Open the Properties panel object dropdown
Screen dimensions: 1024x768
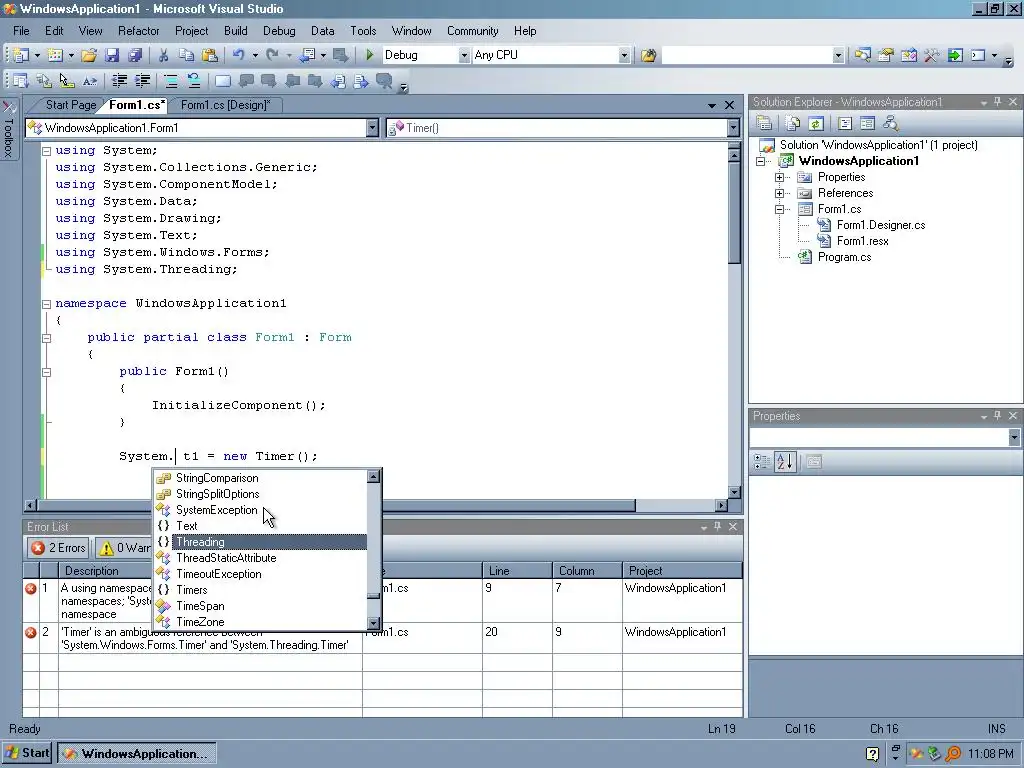(x=1014, y=438)
